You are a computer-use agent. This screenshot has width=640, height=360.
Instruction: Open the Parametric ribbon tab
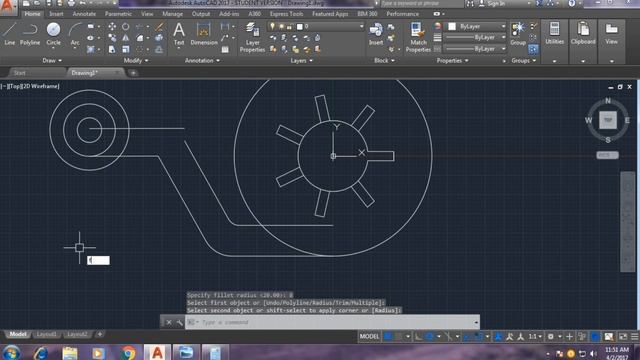point(118,14)
